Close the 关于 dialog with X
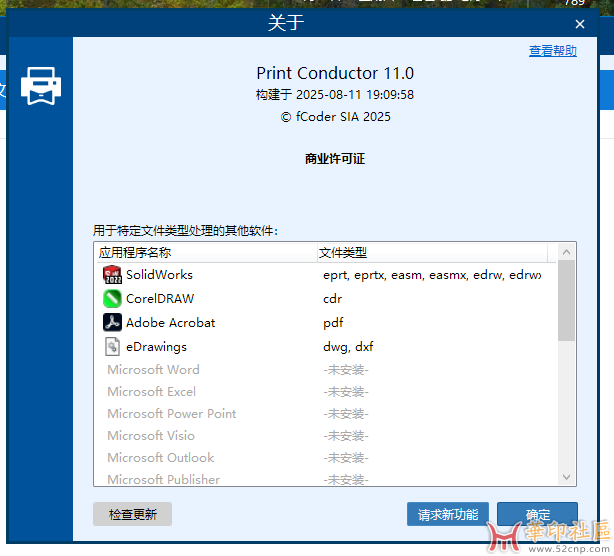Viewport: 614px width, 556px height. point(580,24)
